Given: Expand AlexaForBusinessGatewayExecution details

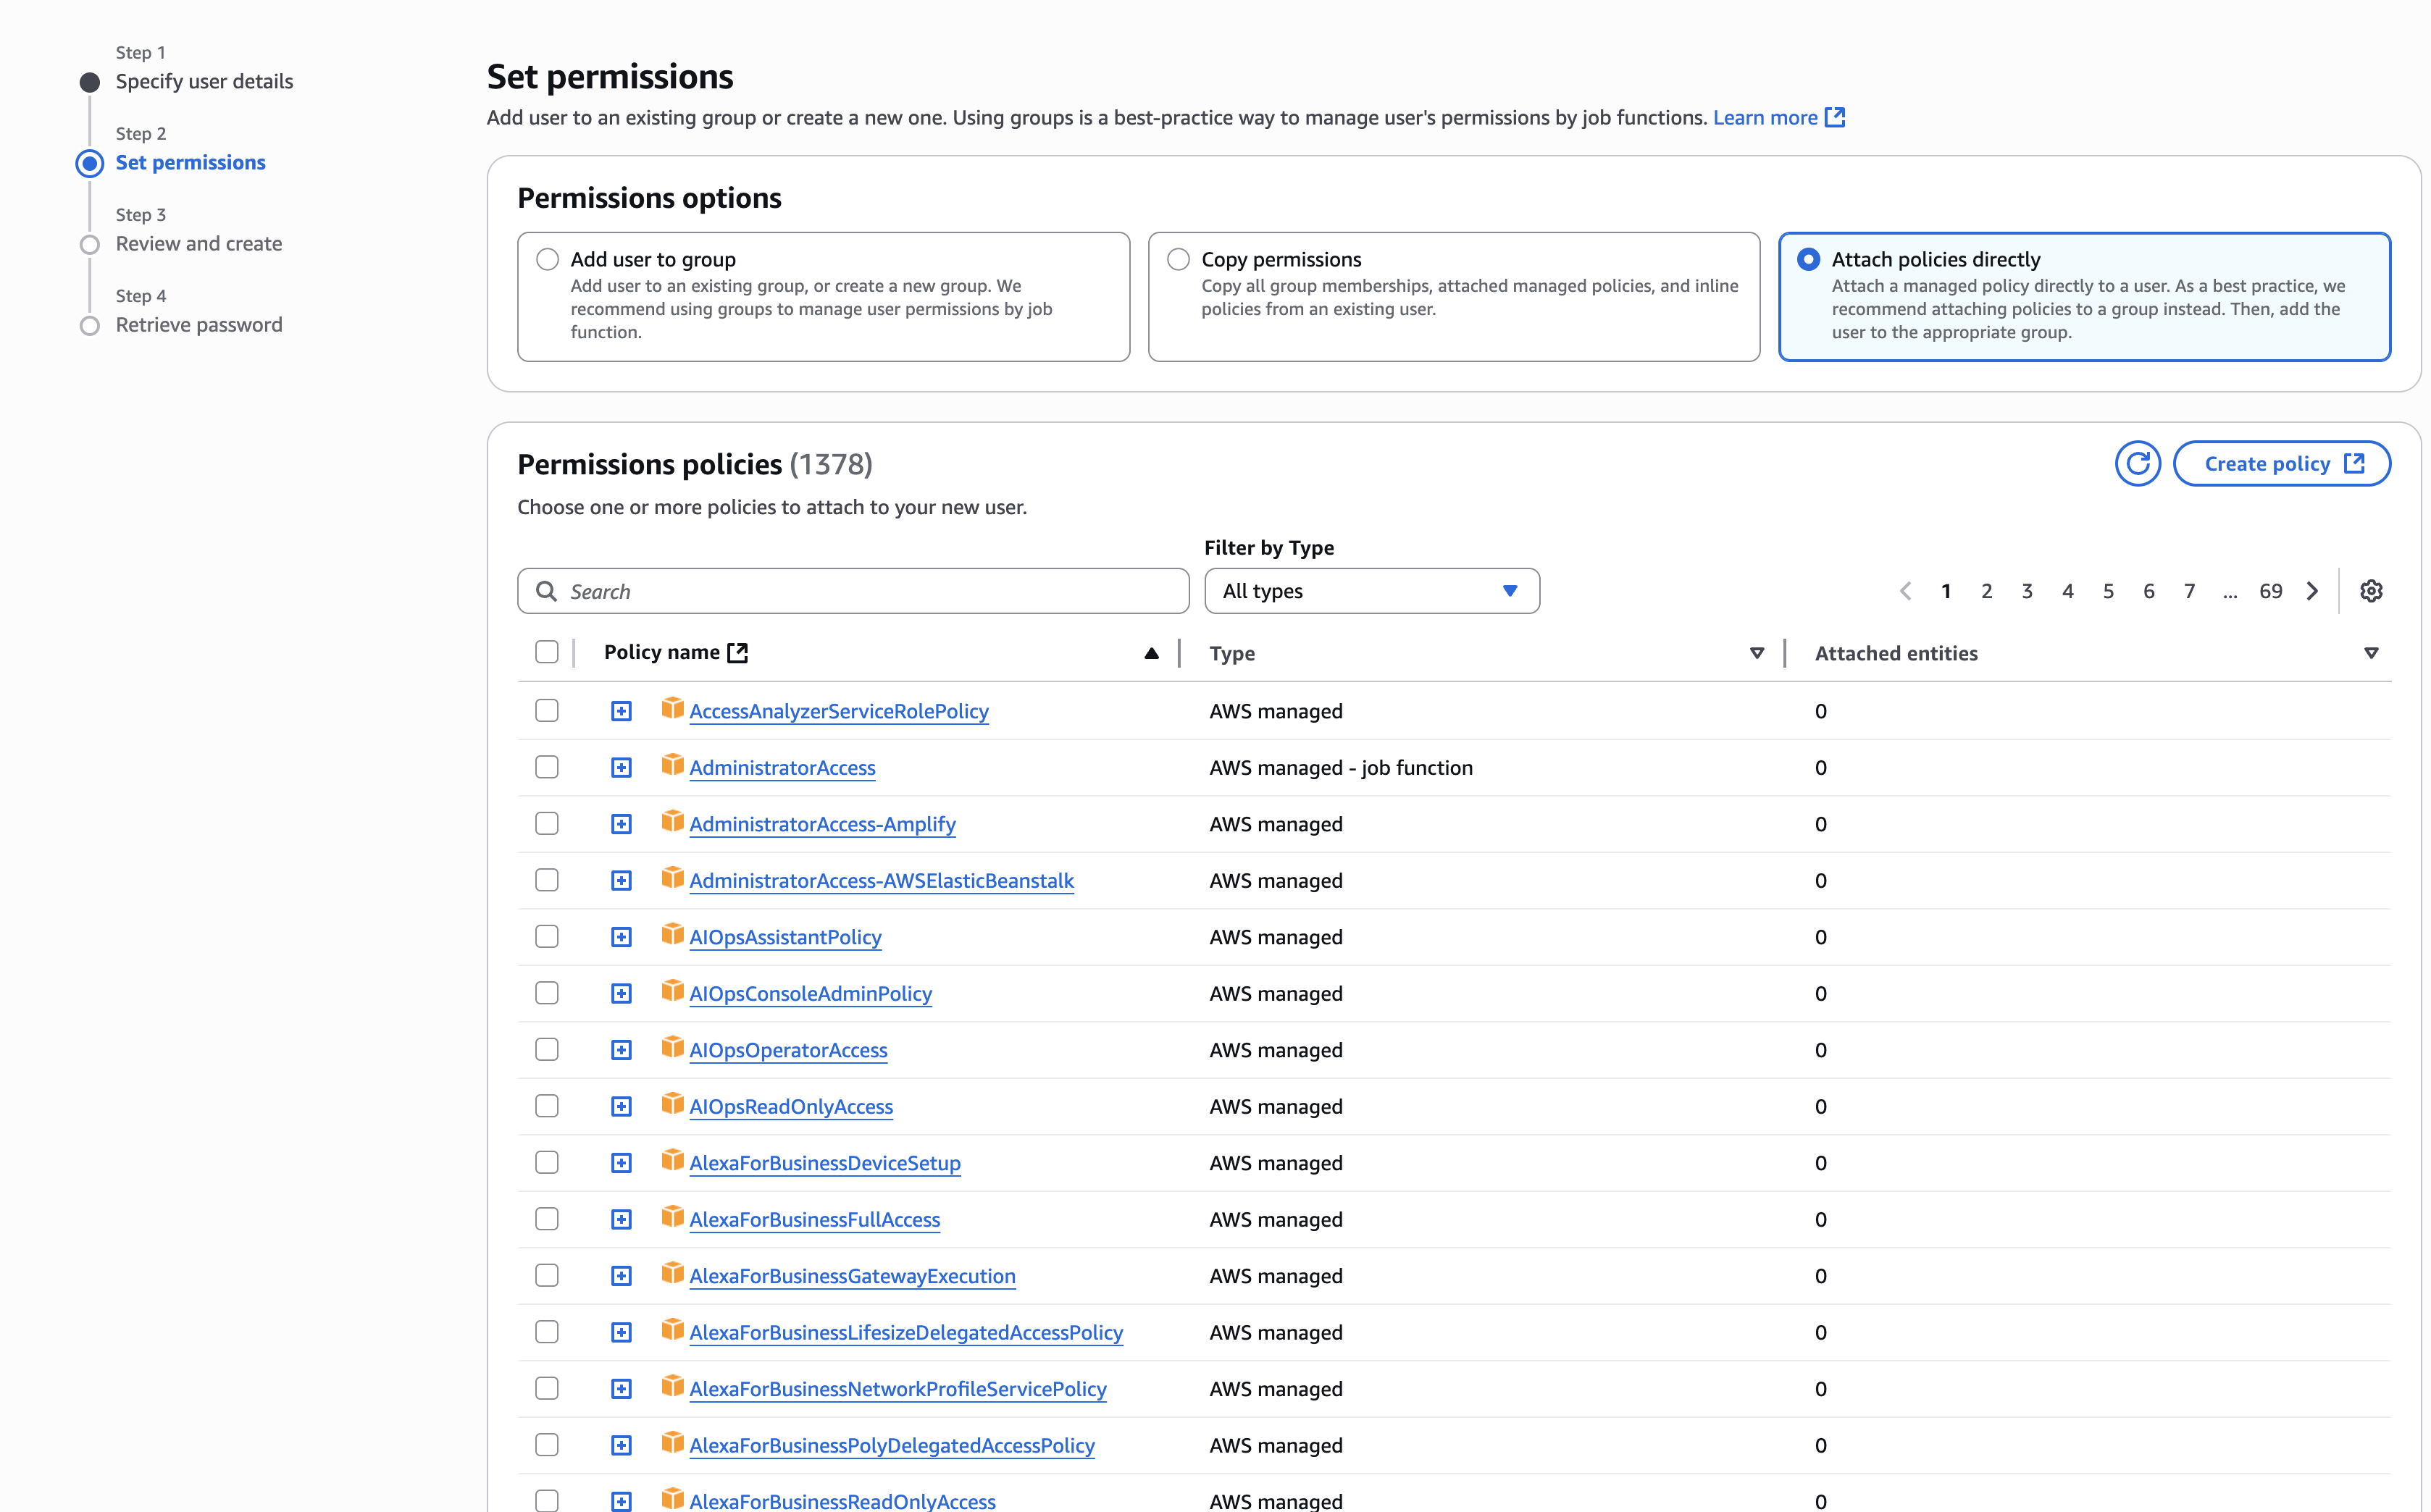Looking at the screenshot, I should 621,1276.
